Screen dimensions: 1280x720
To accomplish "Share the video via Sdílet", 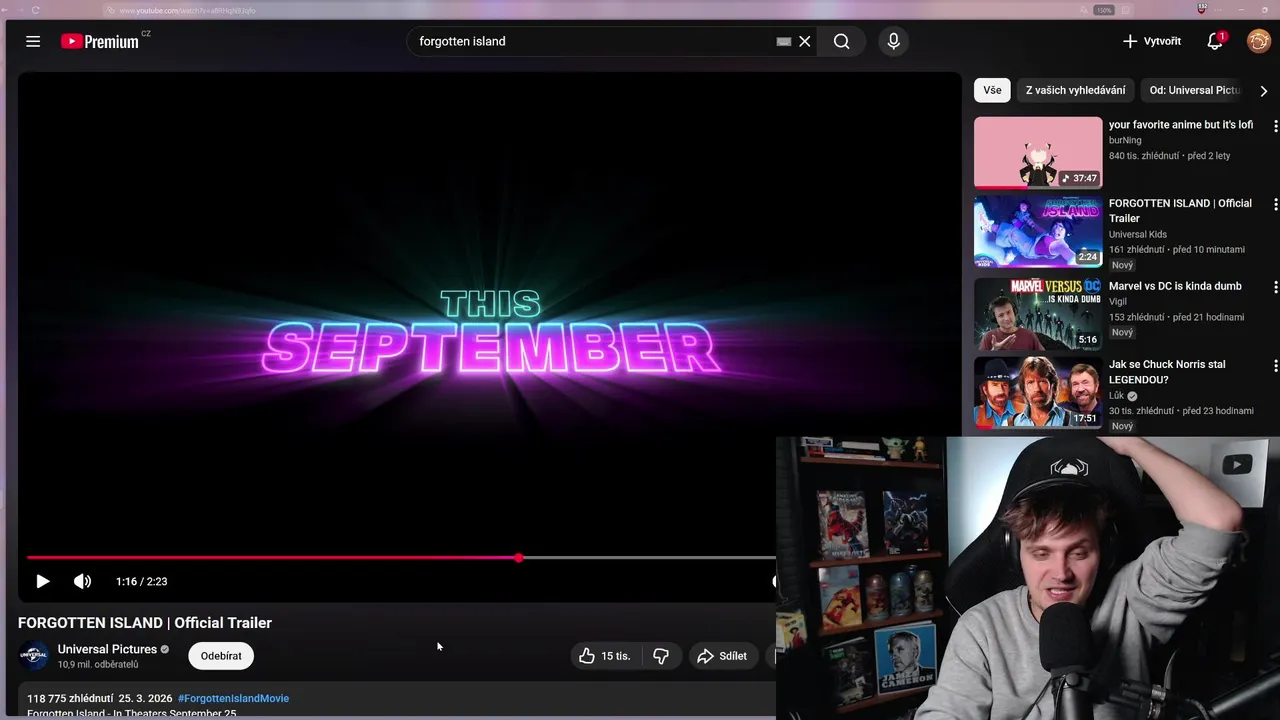I will pyautogui.click(x=722, y=656).
